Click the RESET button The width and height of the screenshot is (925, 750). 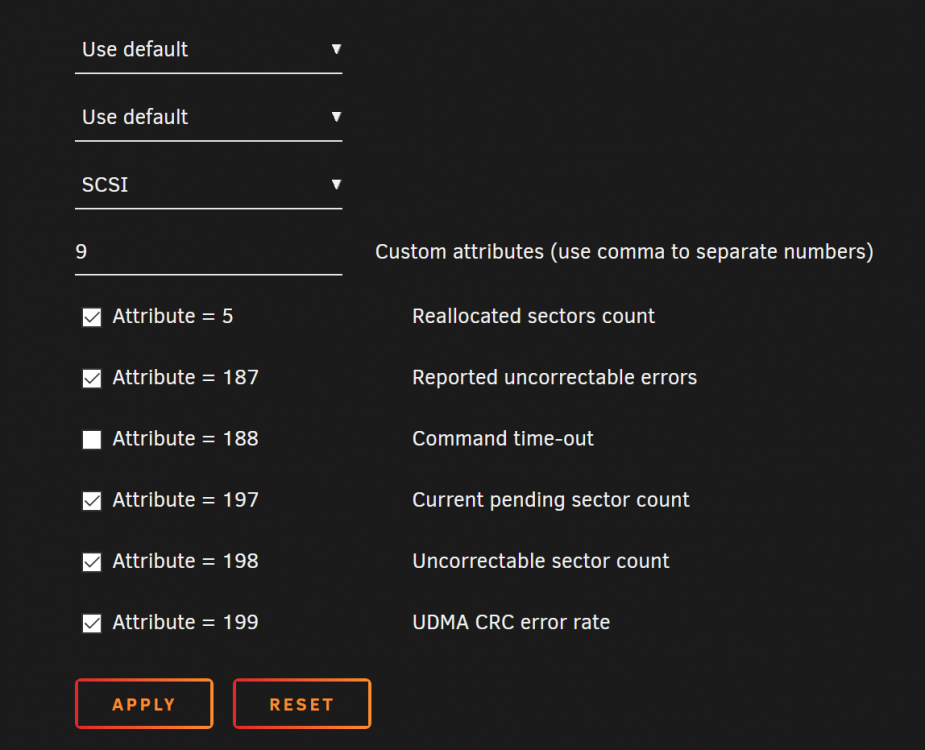point(302,704)
